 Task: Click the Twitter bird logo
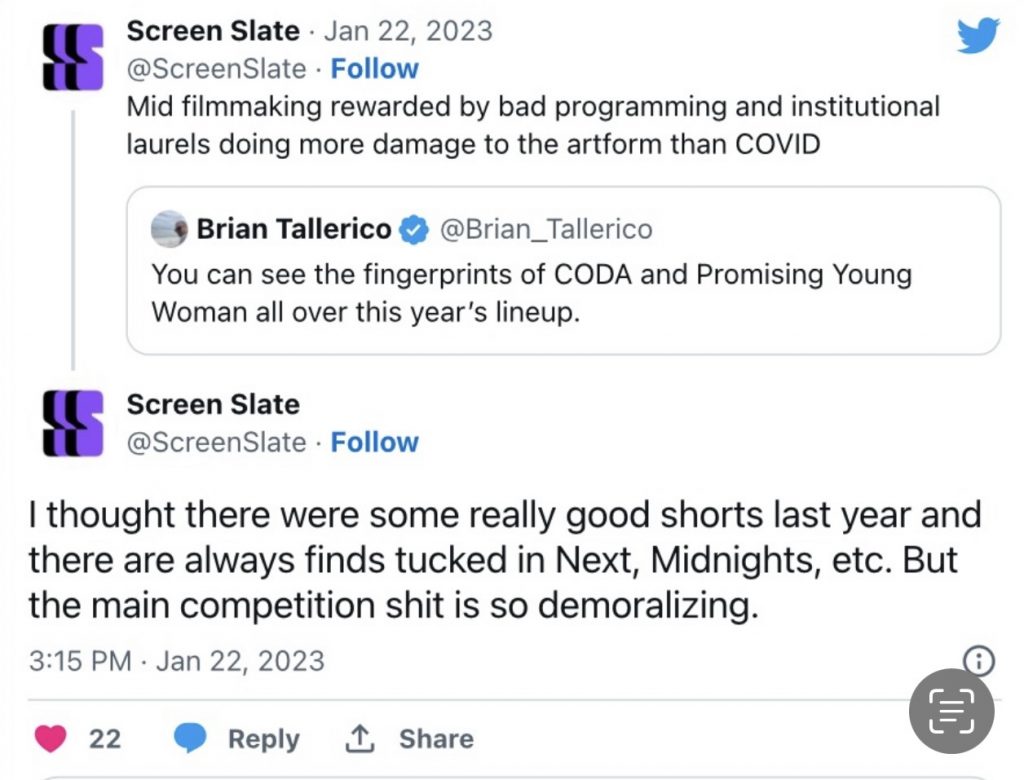[977, 36]
